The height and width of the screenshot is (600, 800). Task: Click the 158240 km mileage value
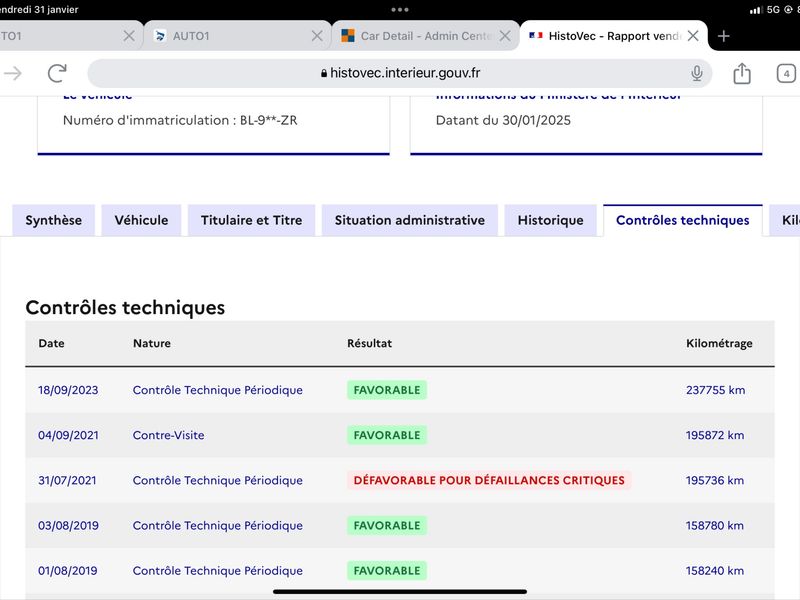click(715, 571)
